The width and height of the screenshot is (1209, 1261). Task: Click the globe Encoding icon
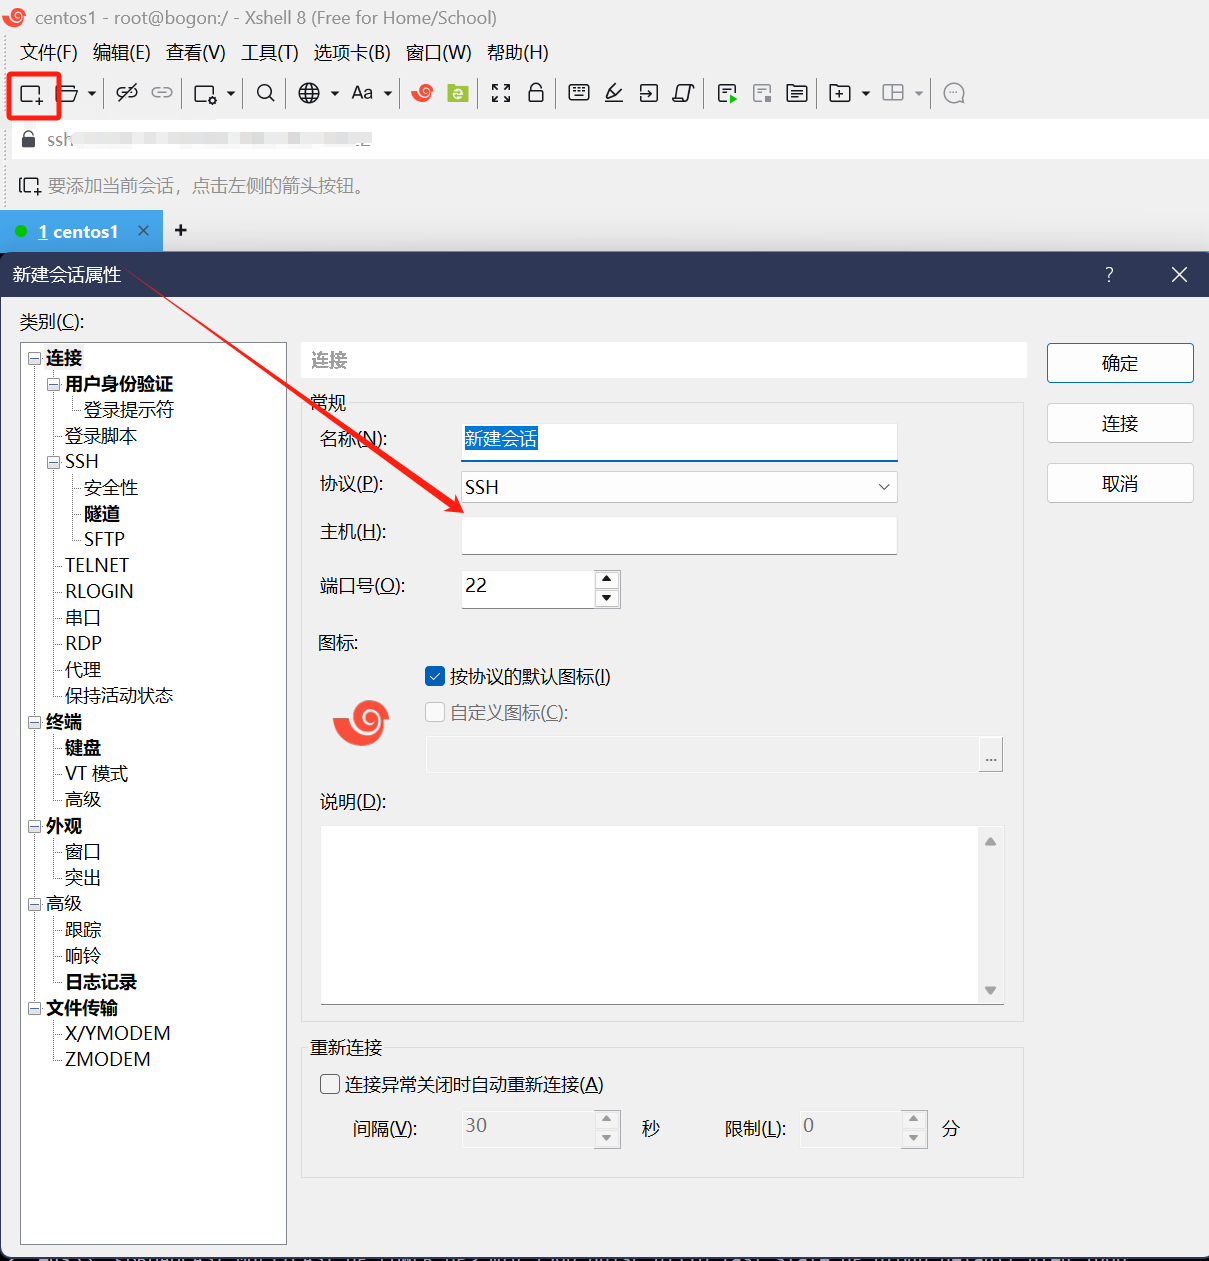point(309,93)
